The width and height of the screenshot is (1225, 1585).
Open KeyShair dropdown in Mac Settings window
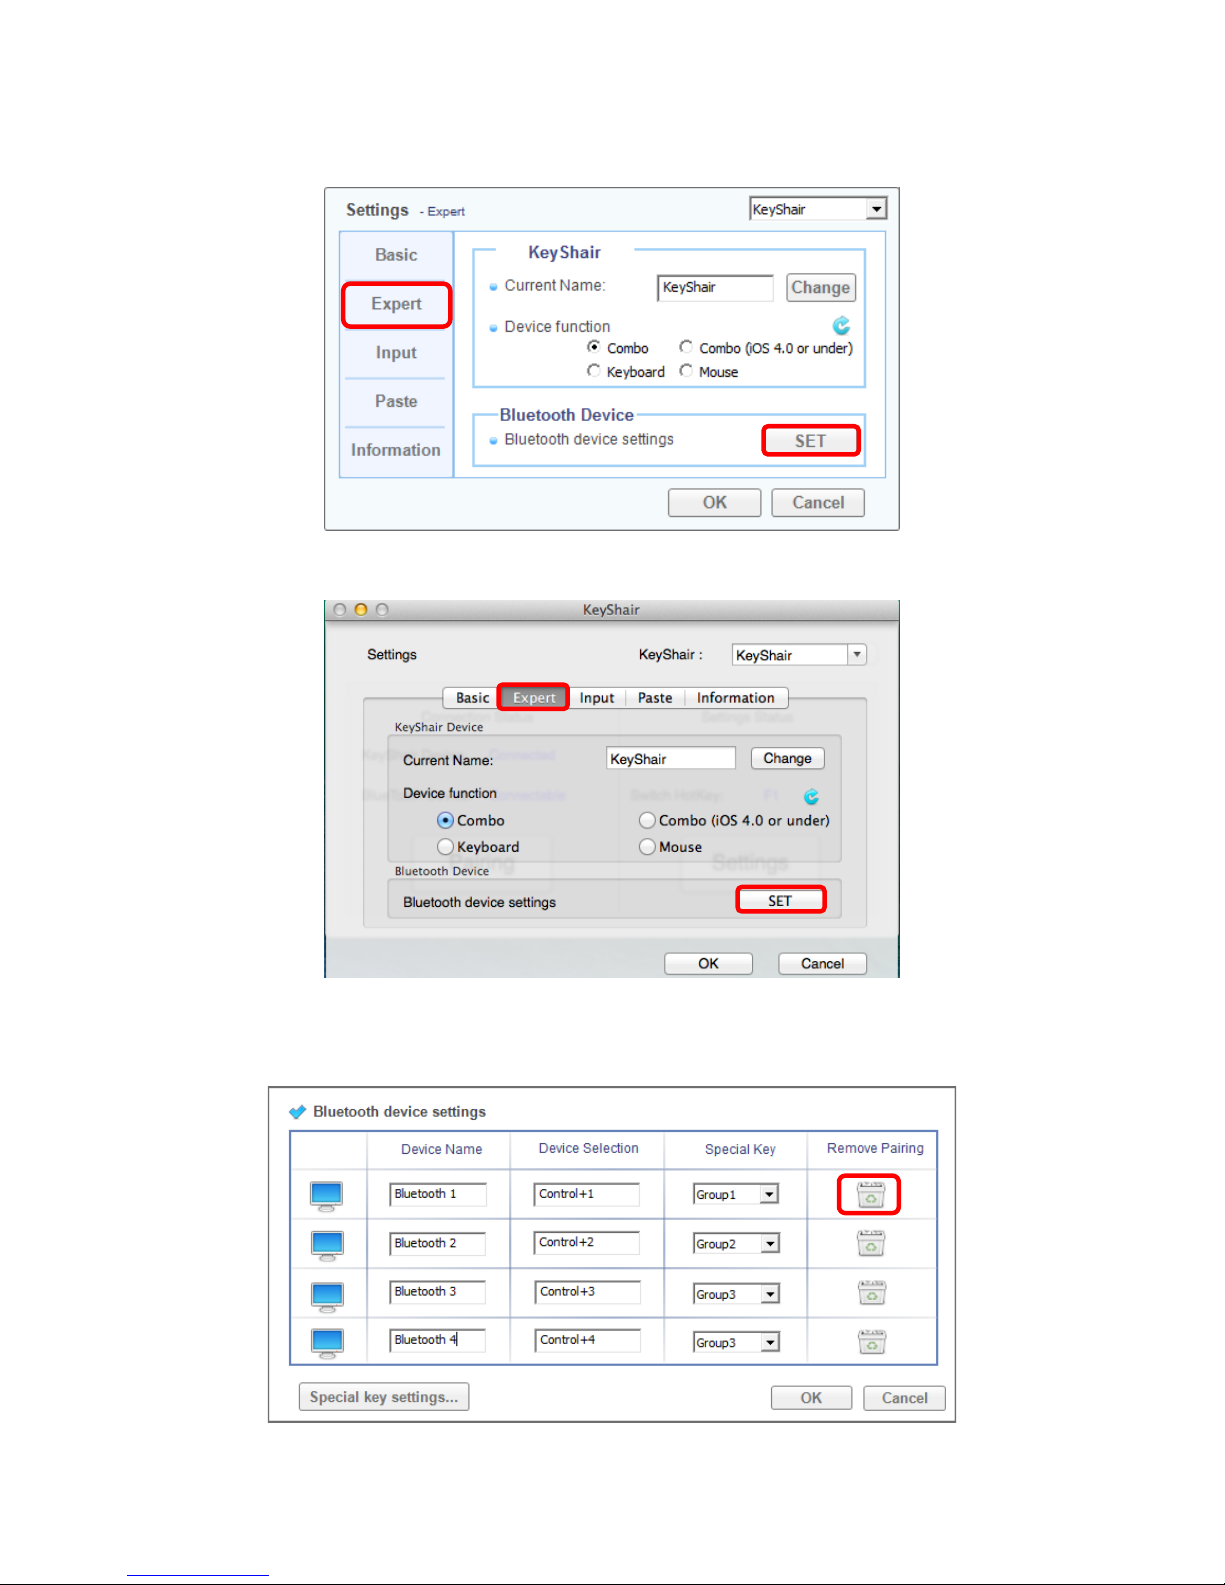[x=857, y=655]
